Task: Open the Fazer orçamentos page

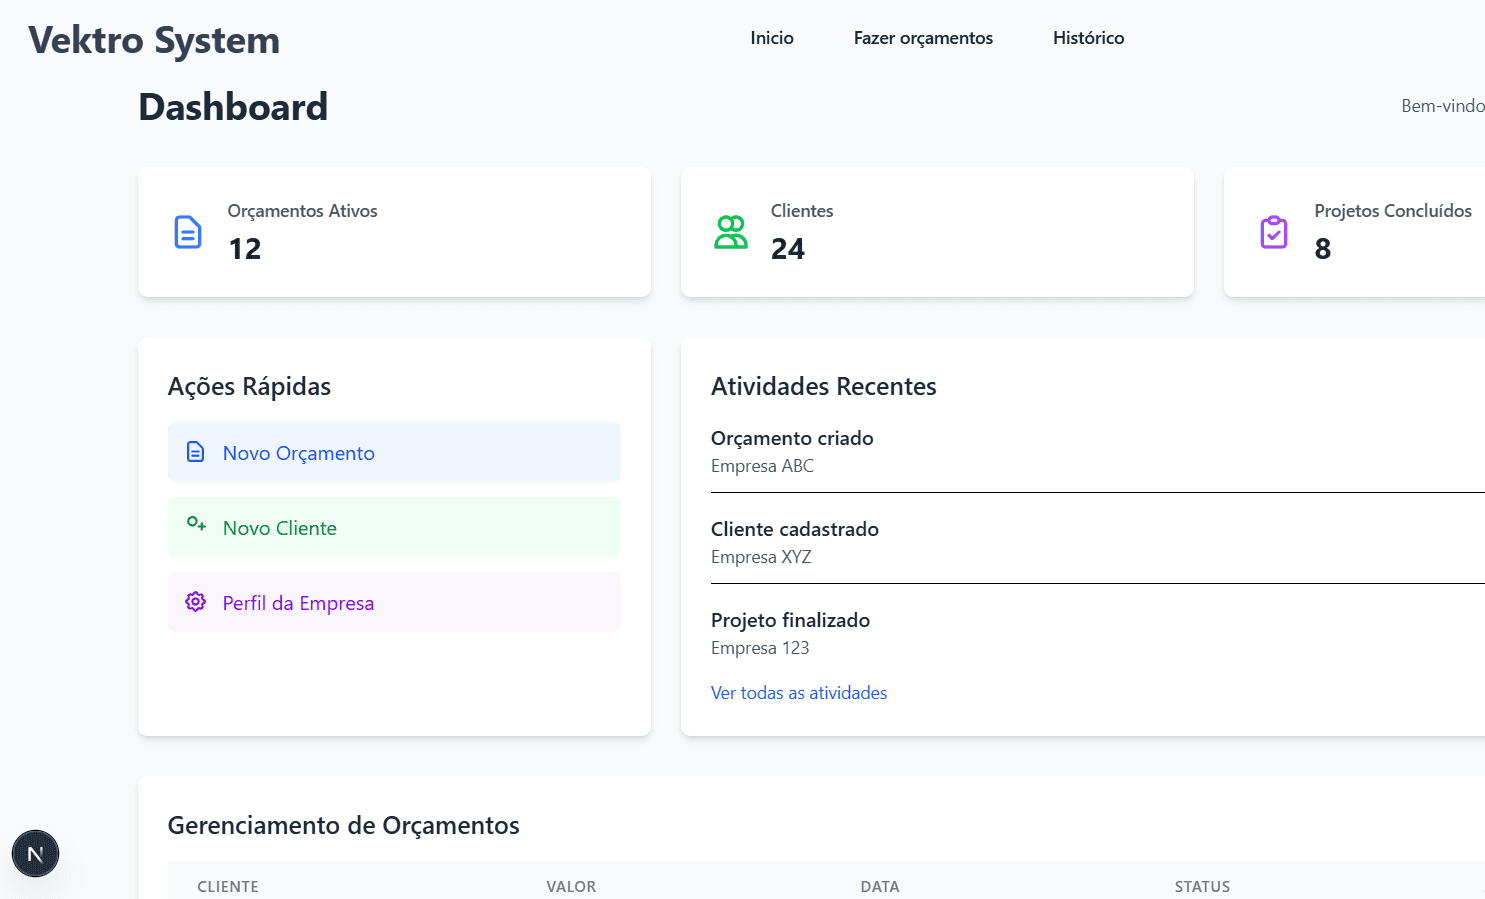Action: point(922,38)
